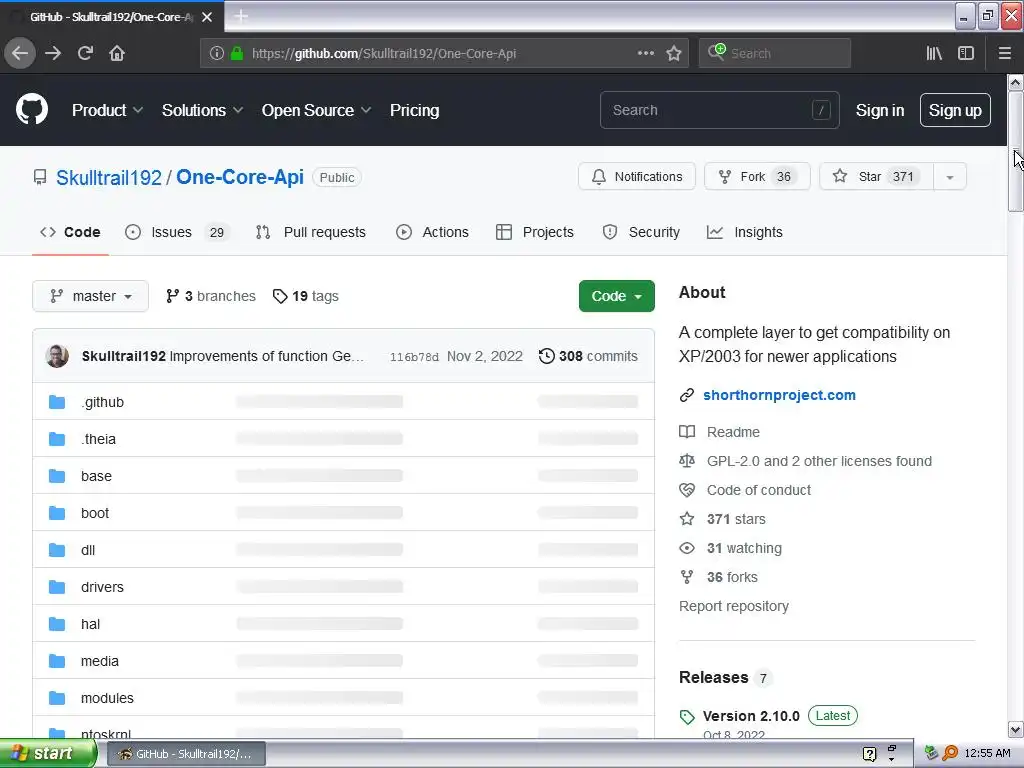
Task: Open the Skulltrail192 owner link
Action: click(108, 177)
